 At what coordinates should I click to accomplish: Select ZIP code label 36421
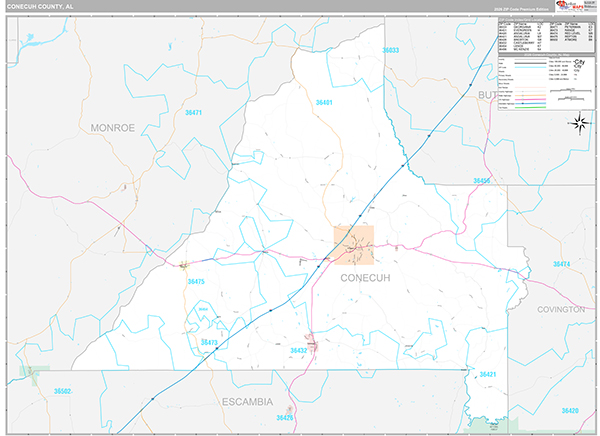(488, 374)
